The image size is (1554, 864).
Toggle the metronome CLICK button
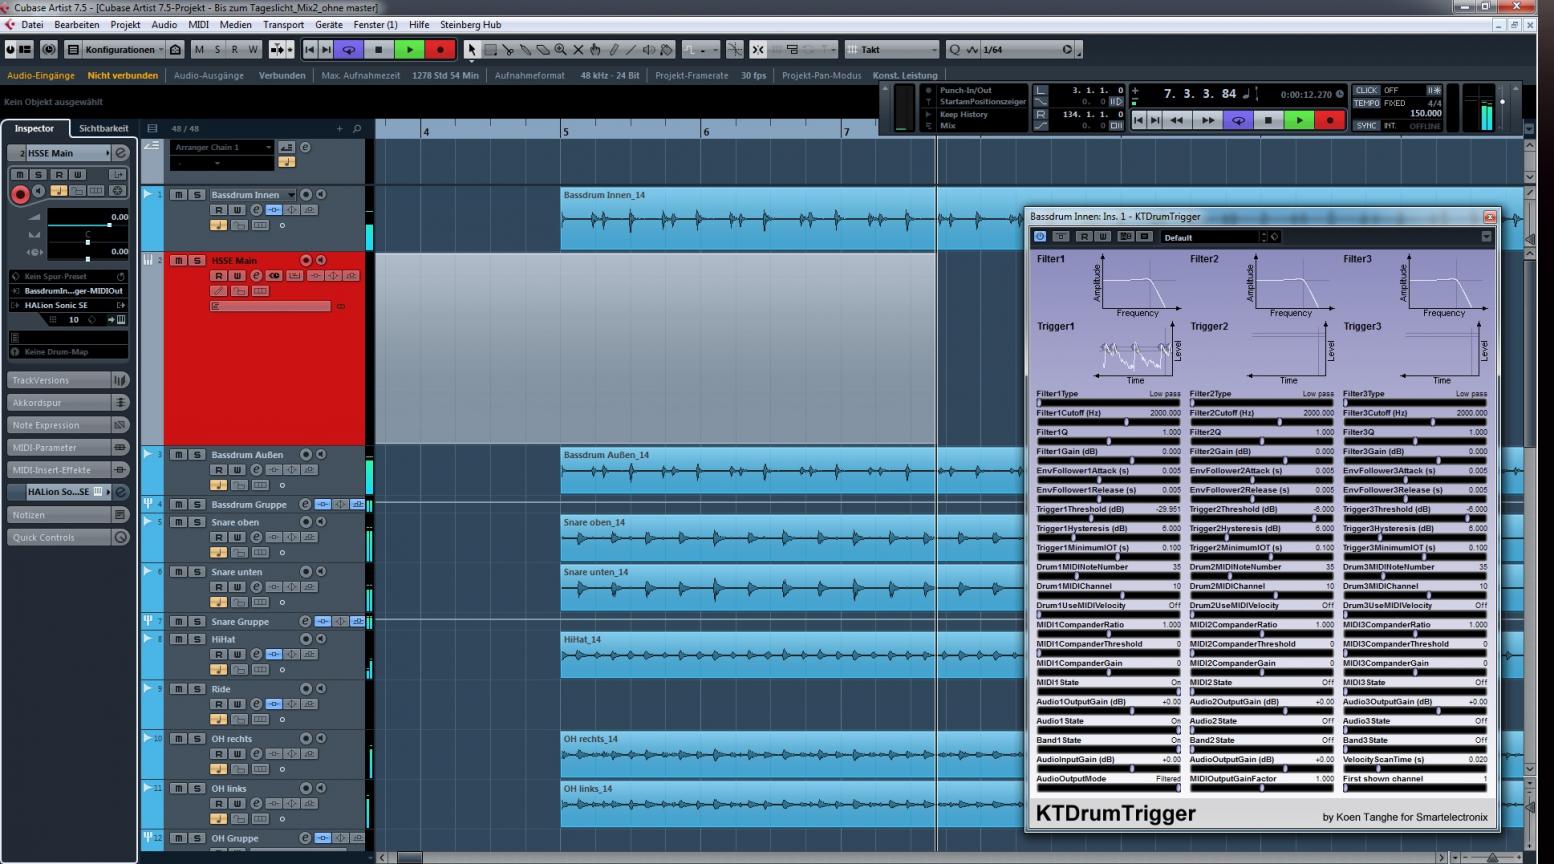[x=1366, y=90]
